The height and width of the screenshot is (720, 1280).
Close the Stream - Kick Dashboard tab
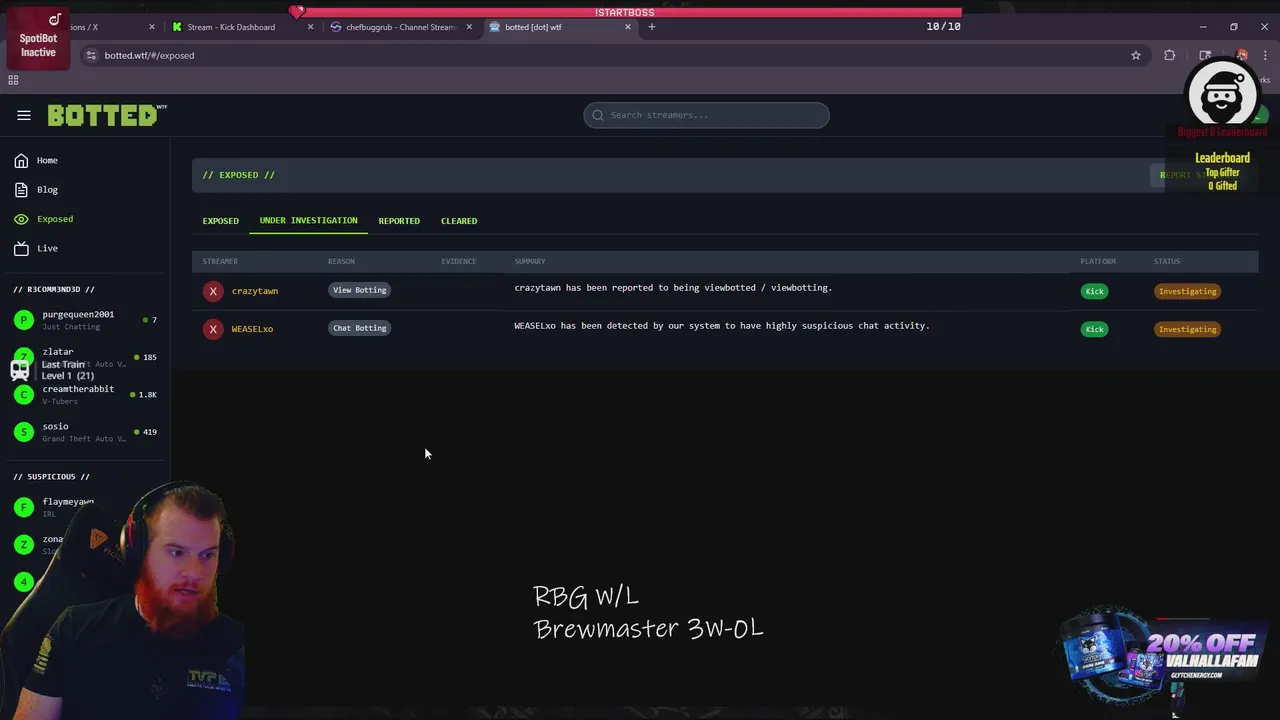tap(310, 27)
